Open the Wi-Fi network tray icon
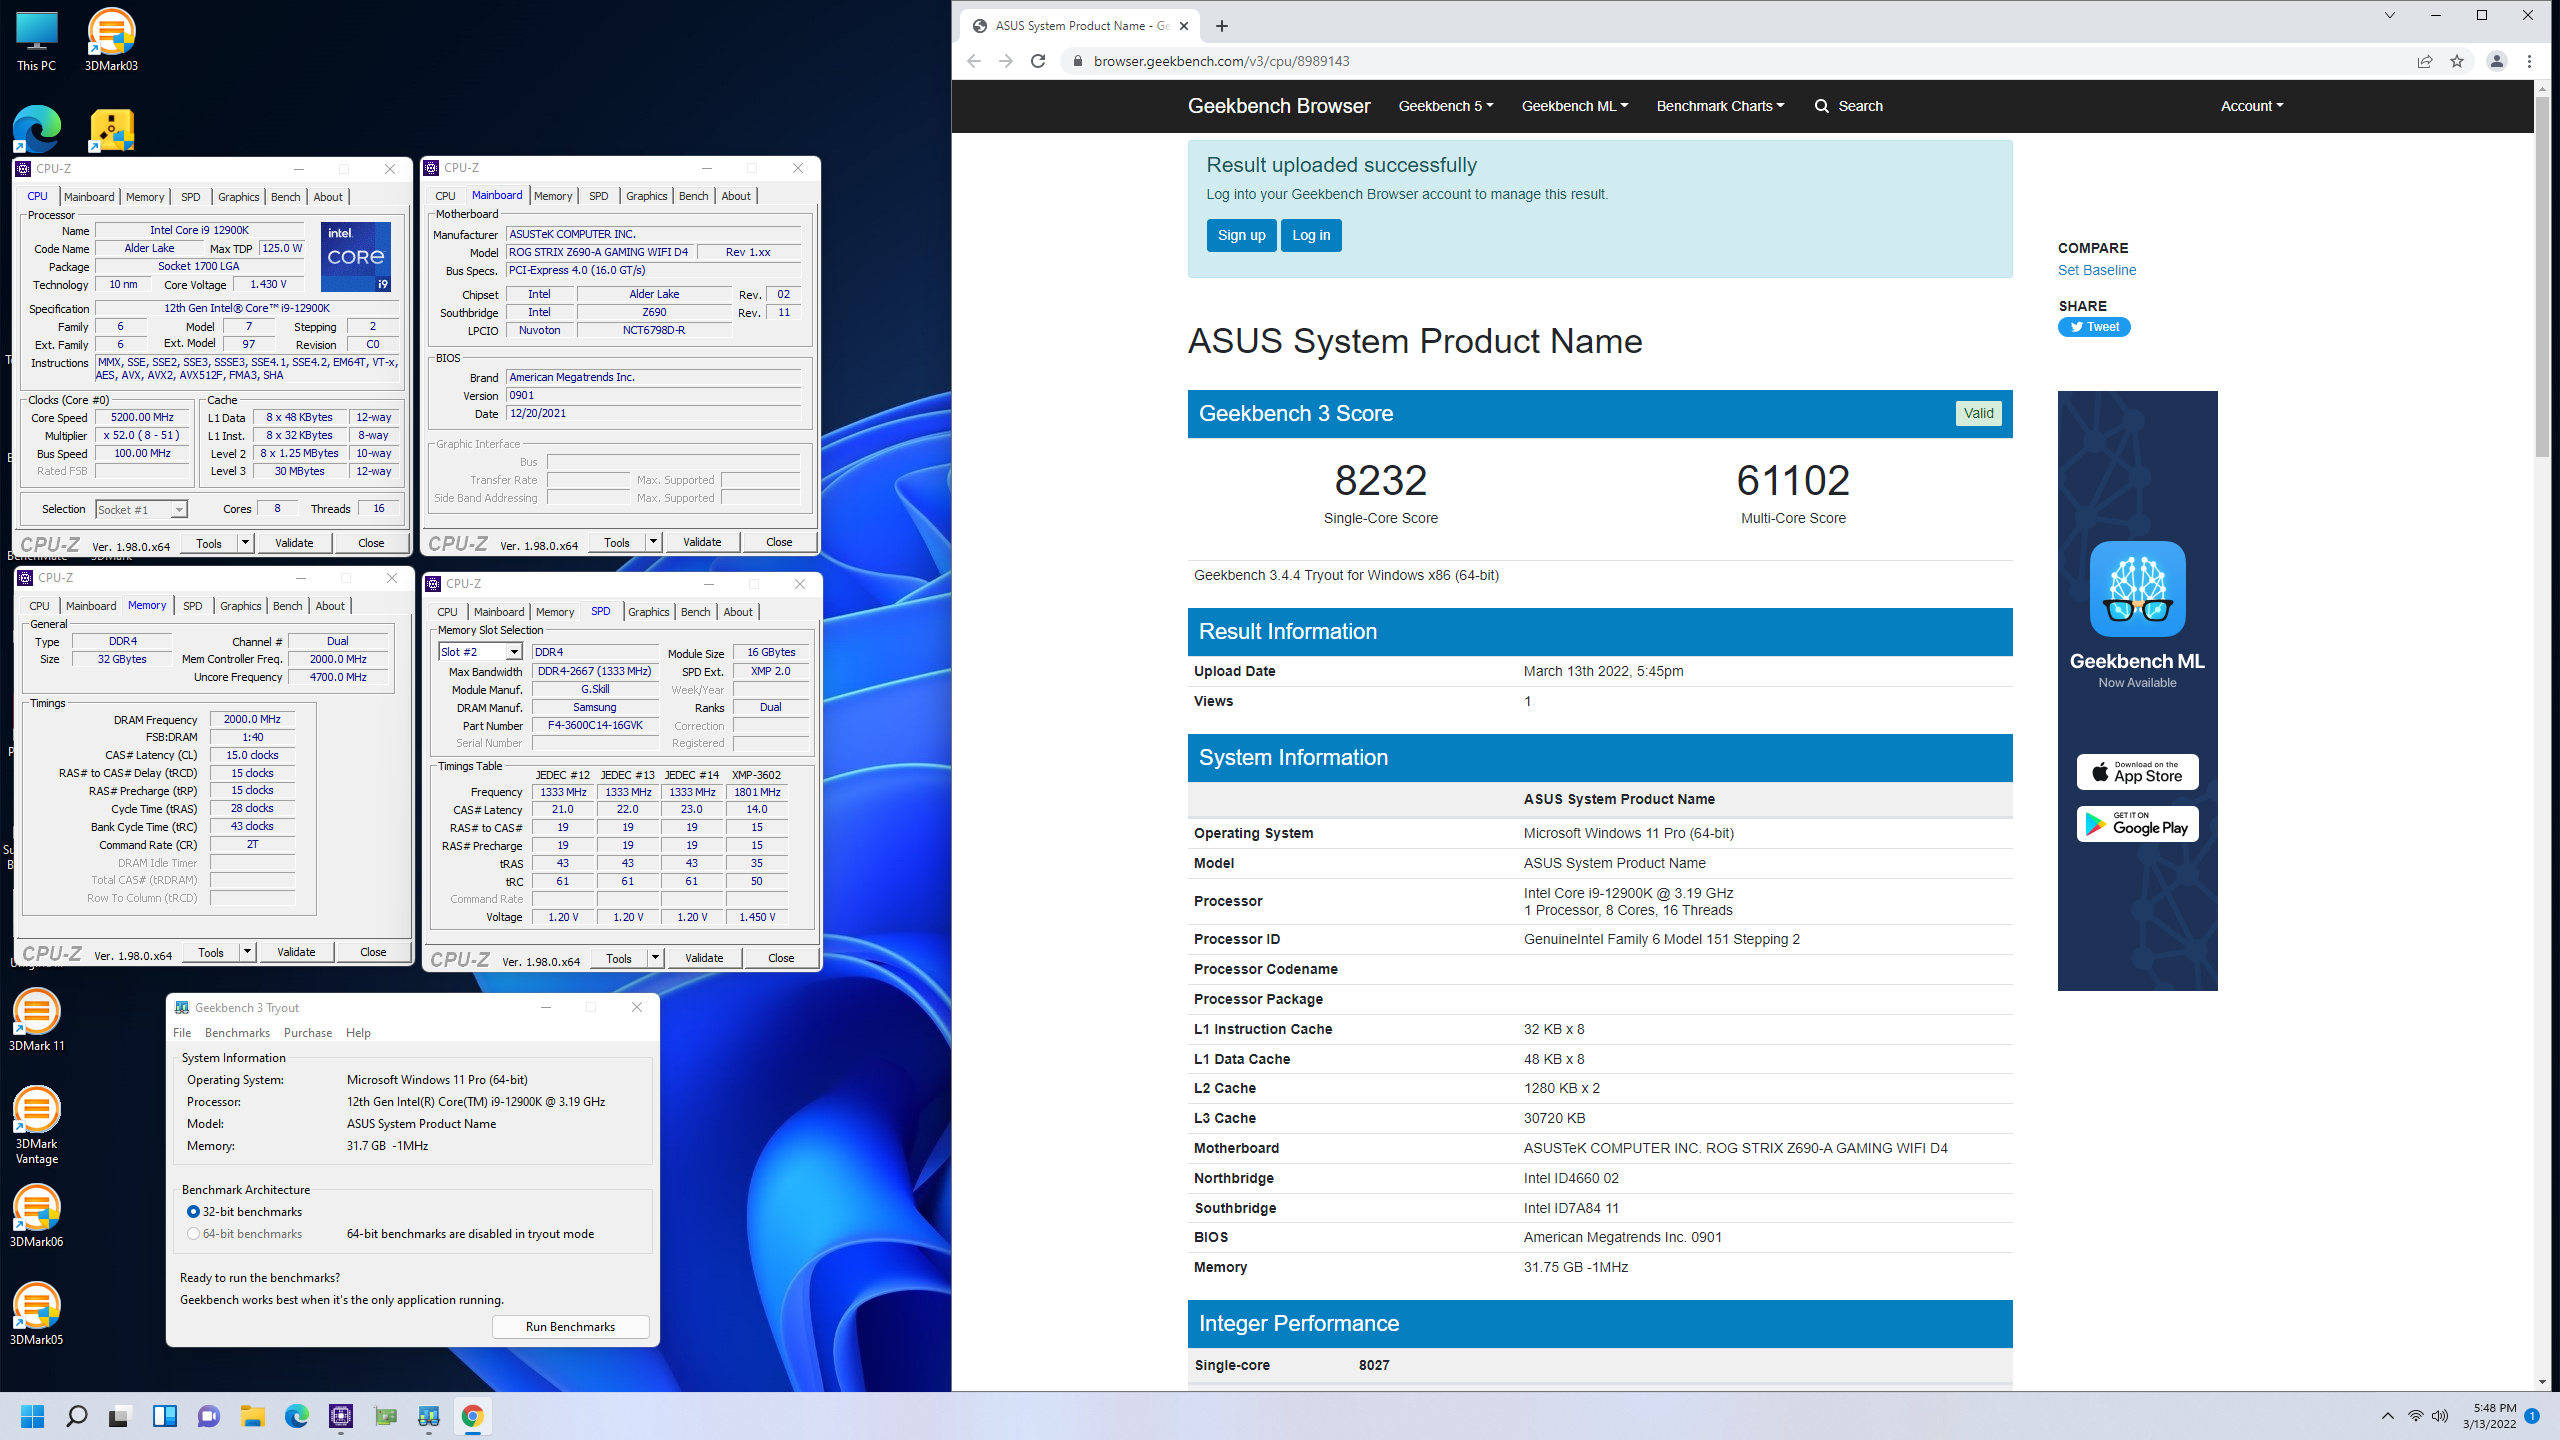2560x1440 pixels. (2415, 1416)
